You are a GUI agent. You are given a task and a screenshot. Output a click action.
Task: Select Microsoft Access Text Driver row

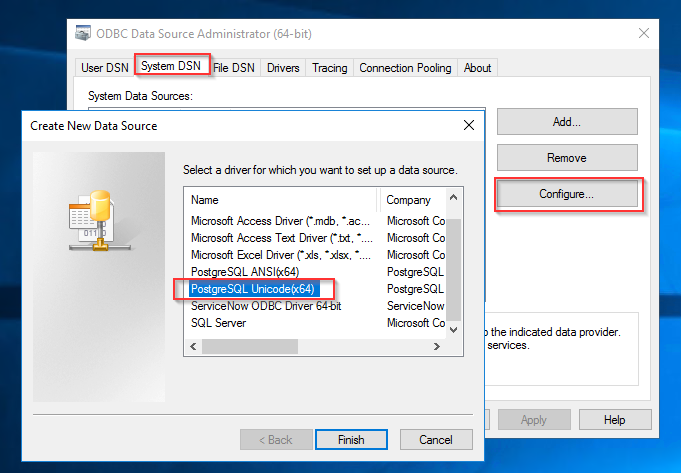[282, 238]
